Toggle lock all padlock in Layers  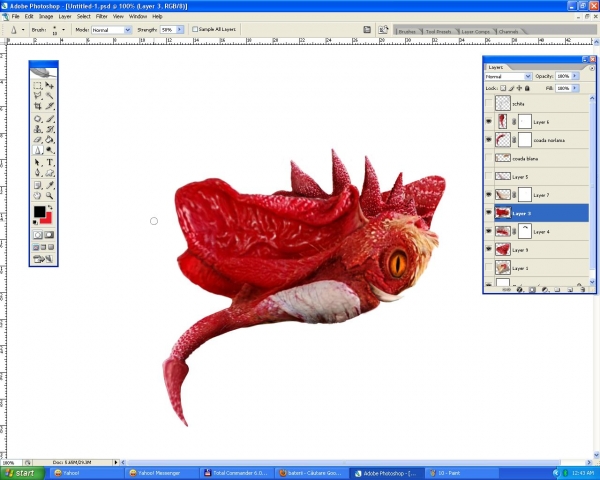click(527, 88)
